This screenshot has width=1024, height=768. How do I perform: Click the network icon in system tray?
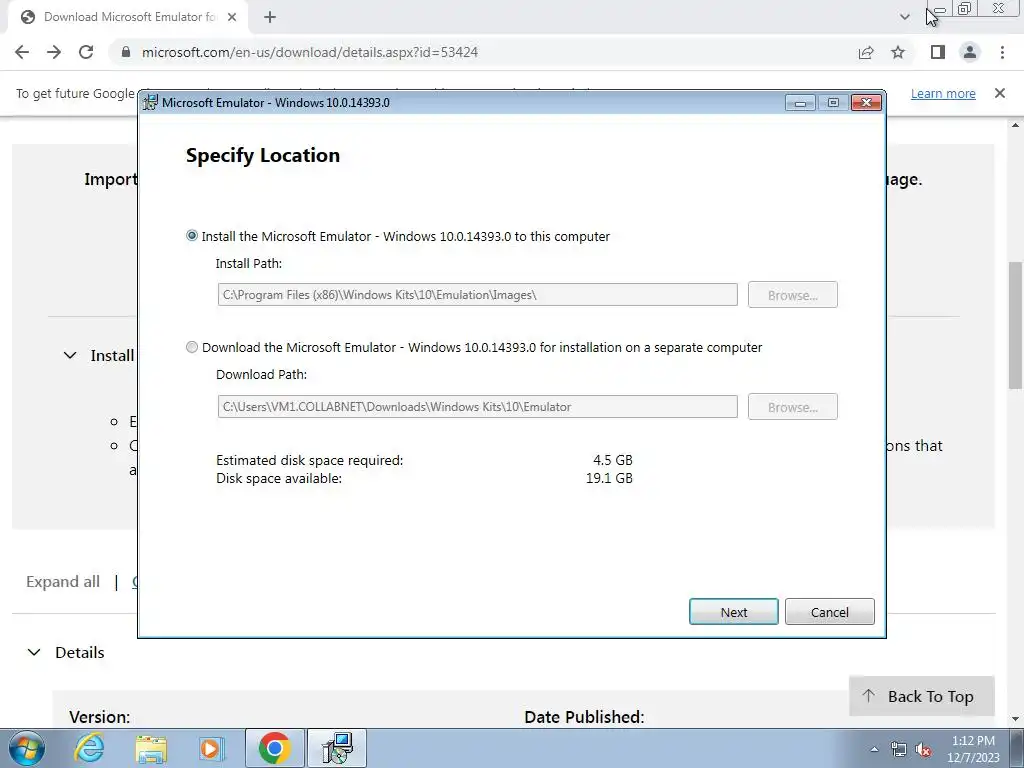click(899, 749)
